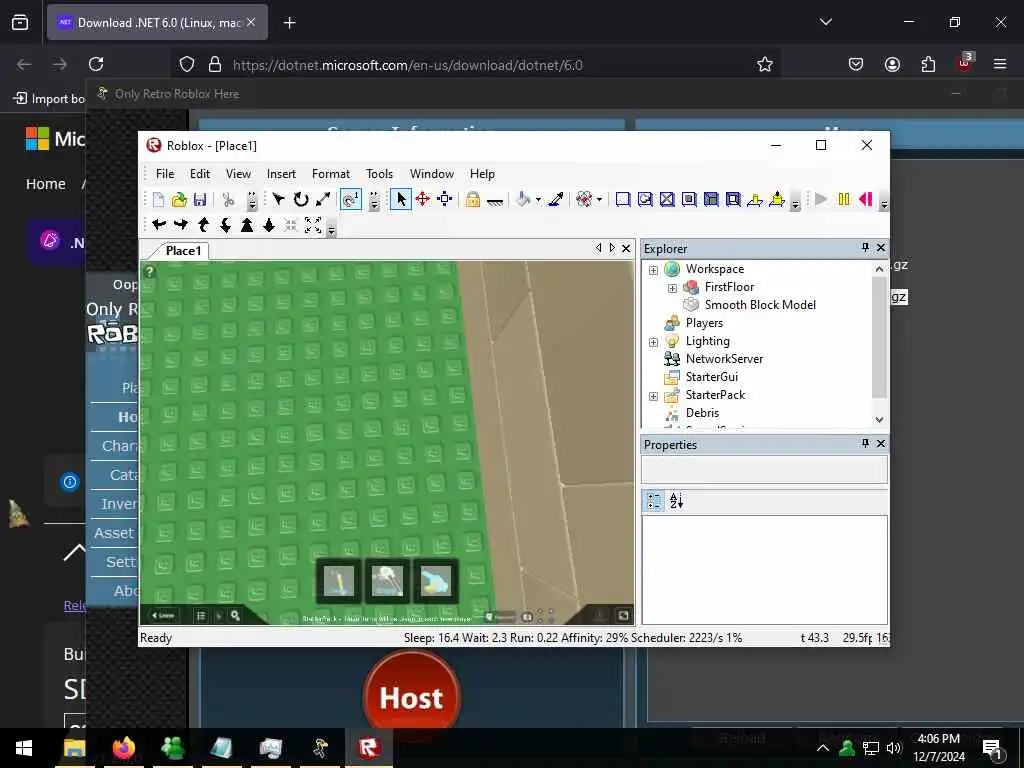The height and width of the screenshot is (768, 1024).
Task: Expand the Workspace tree node
Action: [653, 270]
